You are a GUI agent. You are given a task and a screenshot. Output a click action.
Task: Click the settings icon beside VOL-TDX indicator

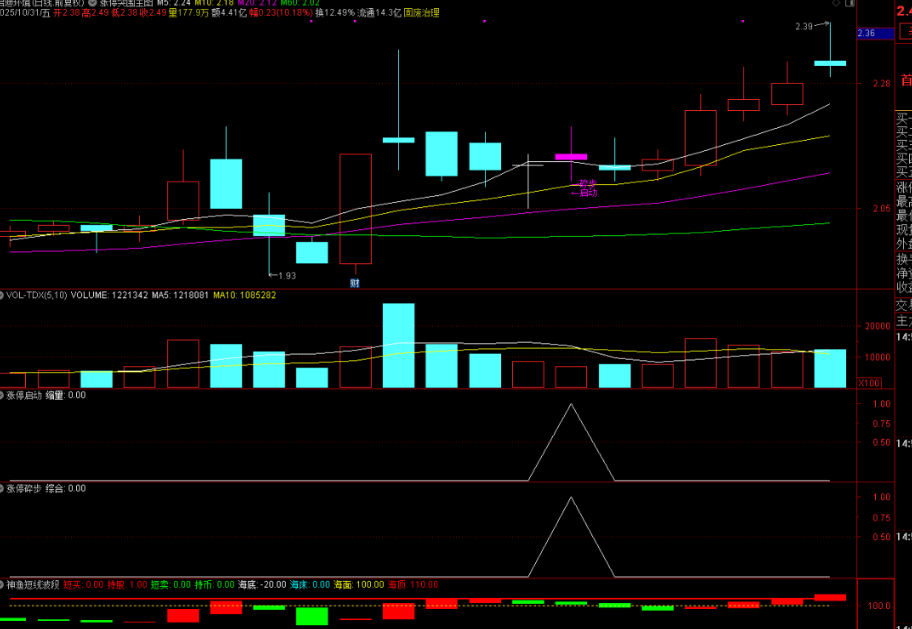3,295
